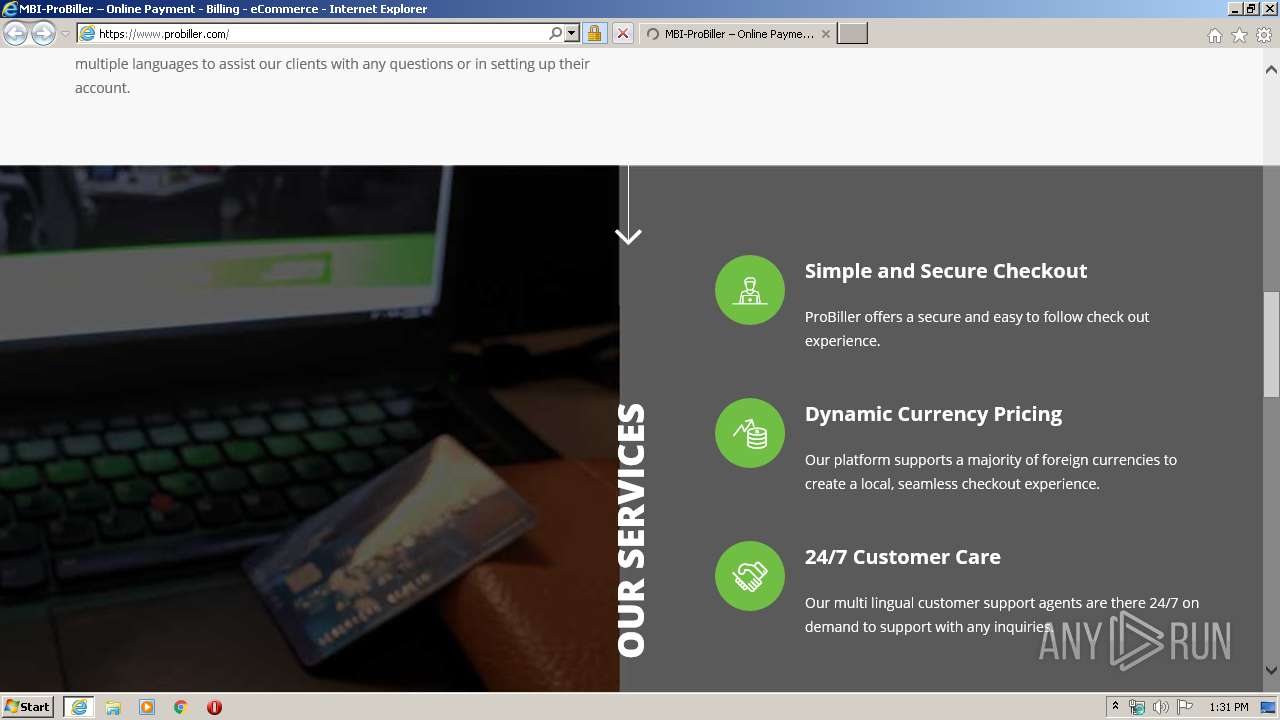Click the taskbar clock 1:31 PM
Viewport: 1280px width, 720px height.
pos(1229,707)
